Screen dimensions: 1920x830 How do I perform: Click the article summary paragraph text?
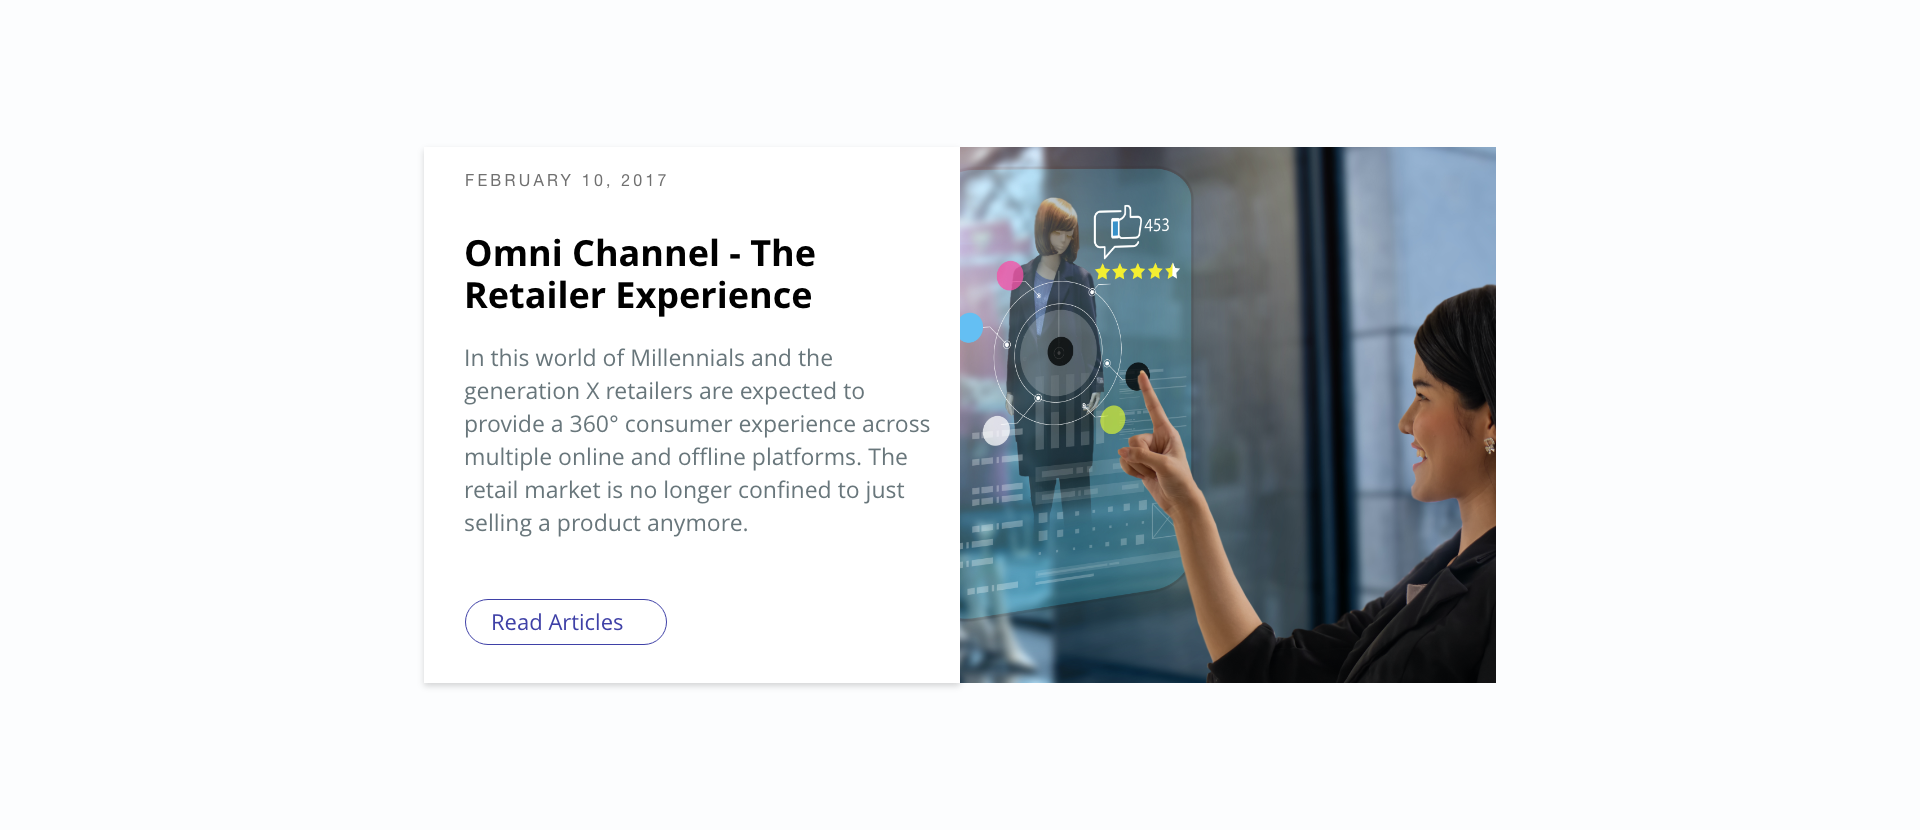point(697,440)
